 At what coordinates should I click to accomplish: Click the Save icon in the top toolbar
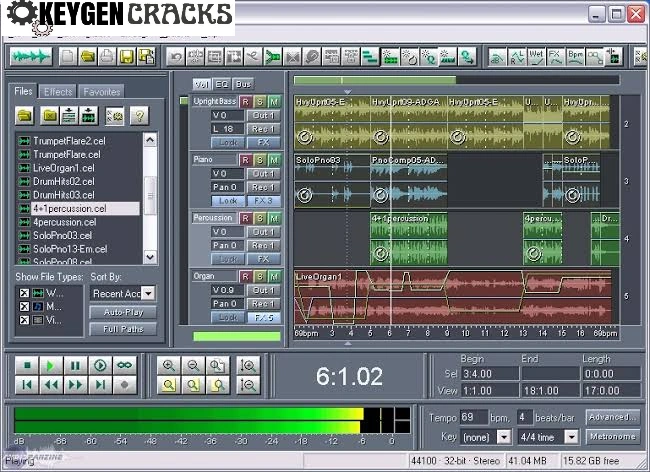[x=127, y=55]
